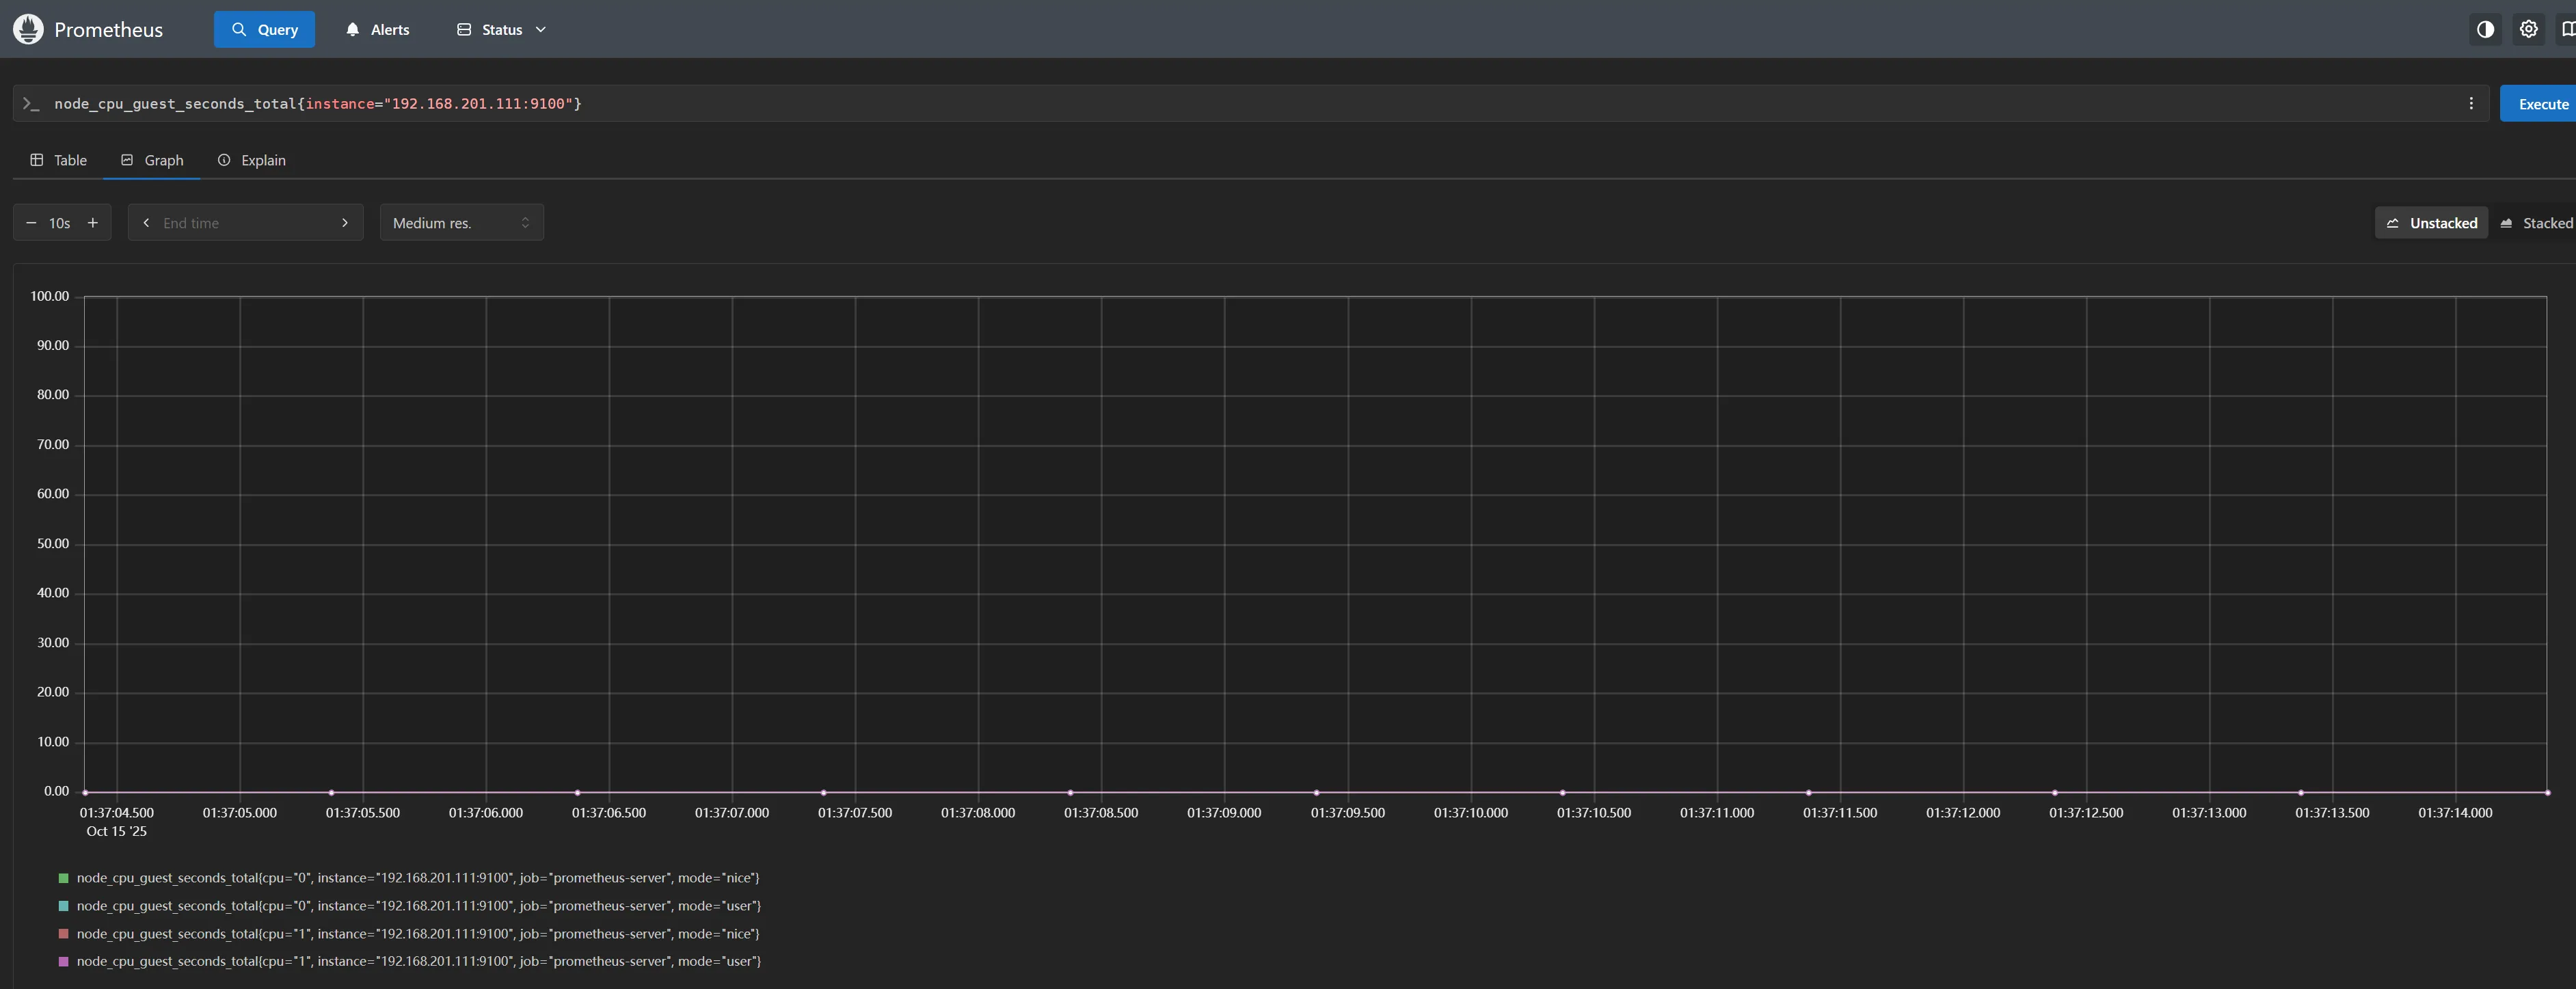Open the settings gear icon
The image size is (2576, 989).
click(2528, 29)
